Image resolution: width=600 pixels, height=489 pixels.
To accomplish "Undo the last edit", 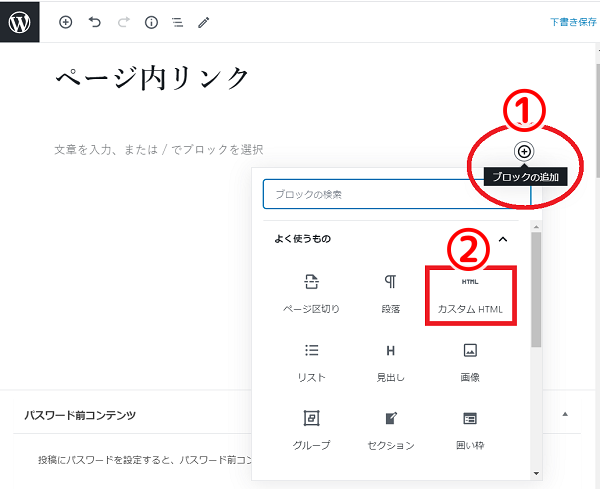I will click(x=95, y=22).
